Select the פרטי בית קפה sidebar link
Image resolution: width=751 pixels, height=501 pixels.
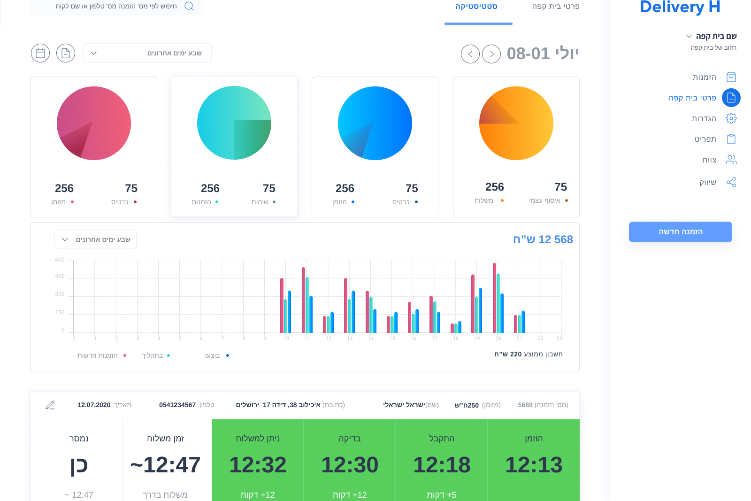(x=693, y=98)
